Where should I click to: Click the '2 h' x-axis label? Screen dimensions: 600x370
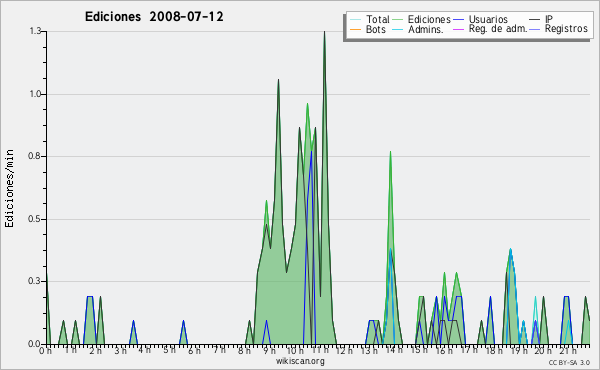point(95,351)
